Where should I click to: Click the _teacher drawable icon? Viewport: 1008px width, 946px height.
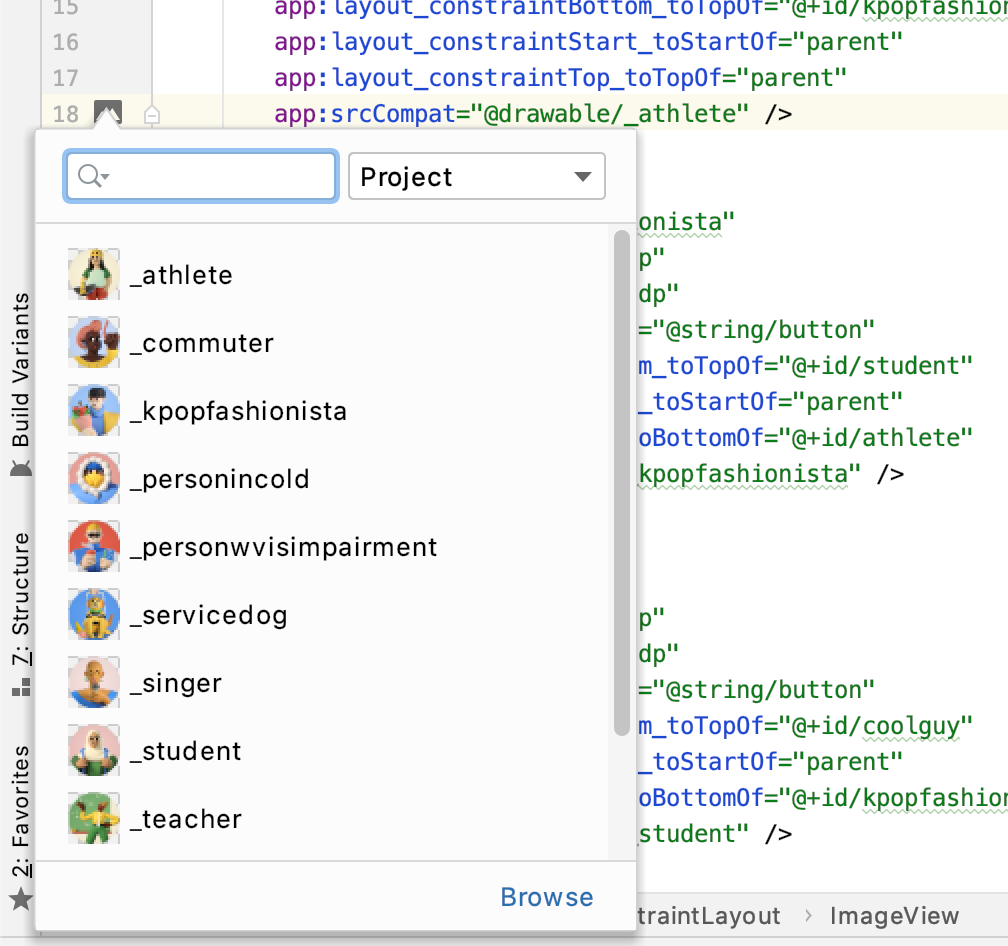click(x=93, y=818)
